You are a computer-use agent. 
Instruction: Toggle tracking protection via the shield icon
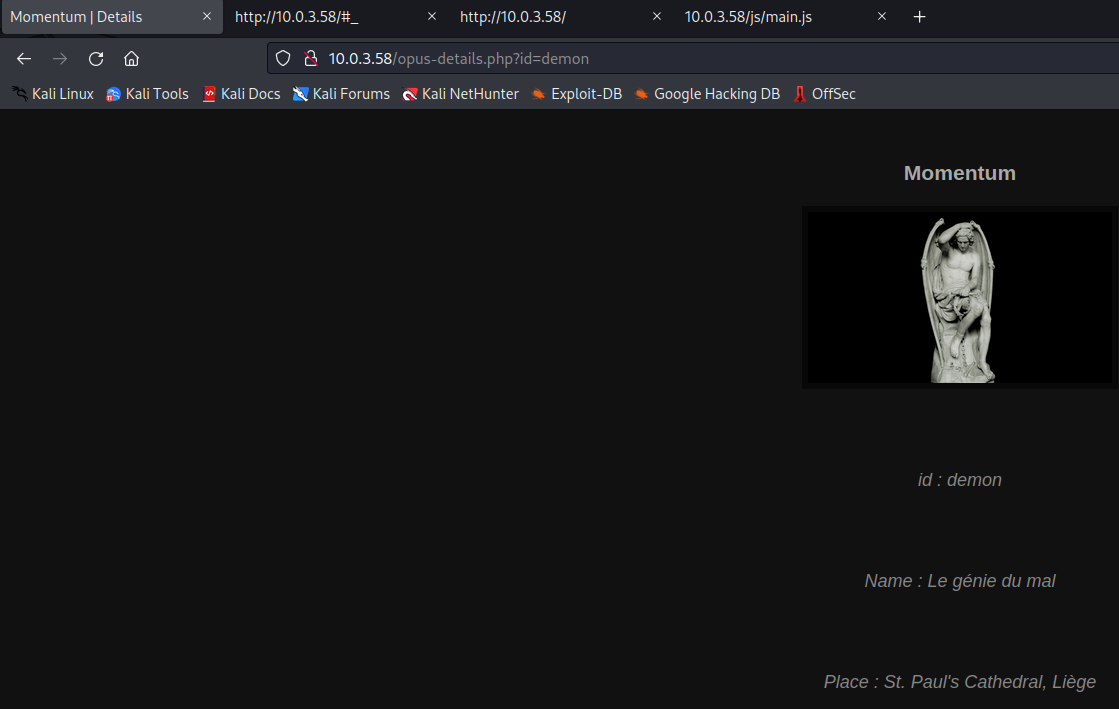click(x=283, y=58)
